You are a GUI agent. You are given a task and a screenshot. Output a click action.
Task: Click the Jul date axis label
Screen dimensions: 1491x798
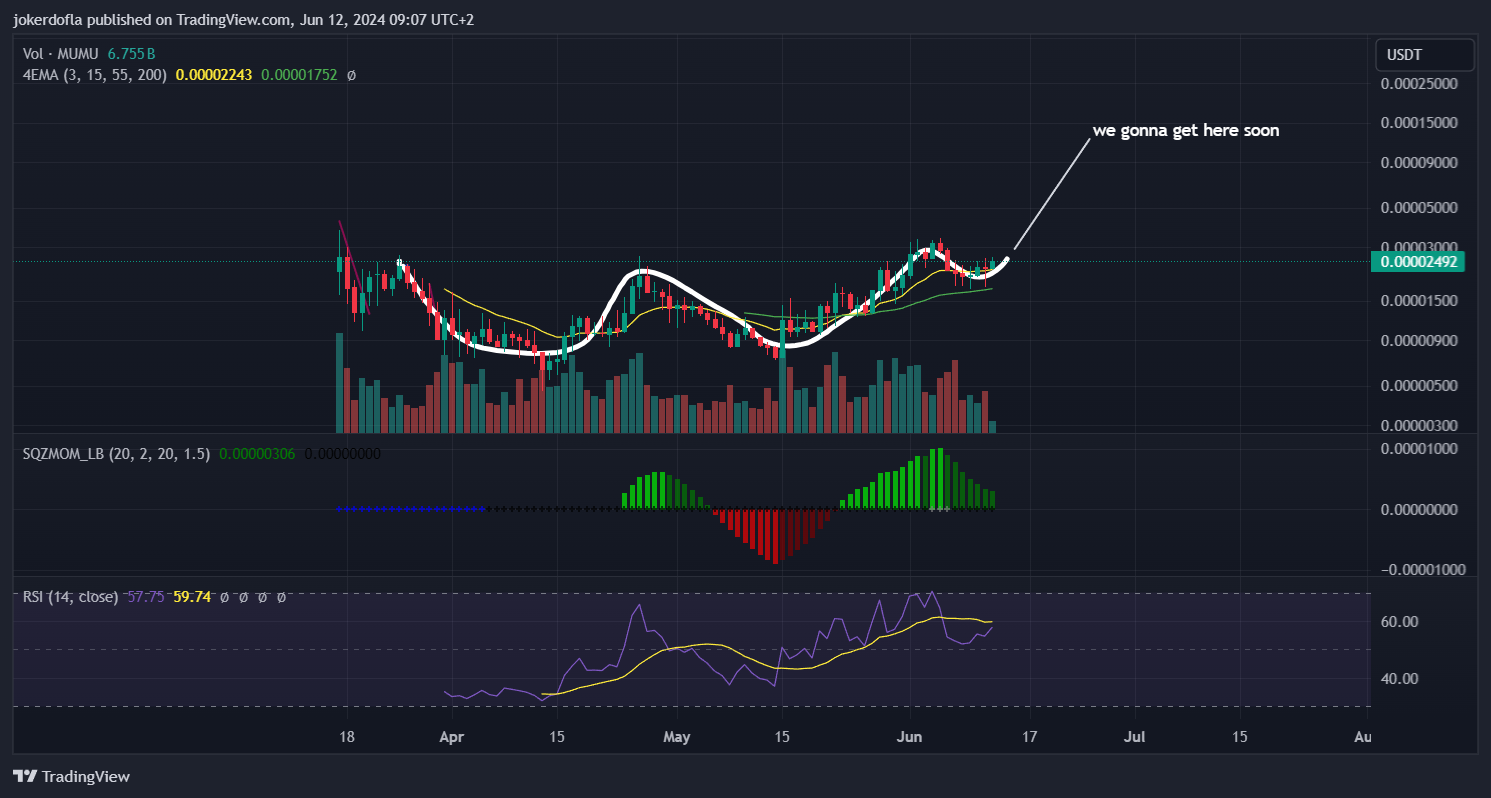tap(1135, 736)
